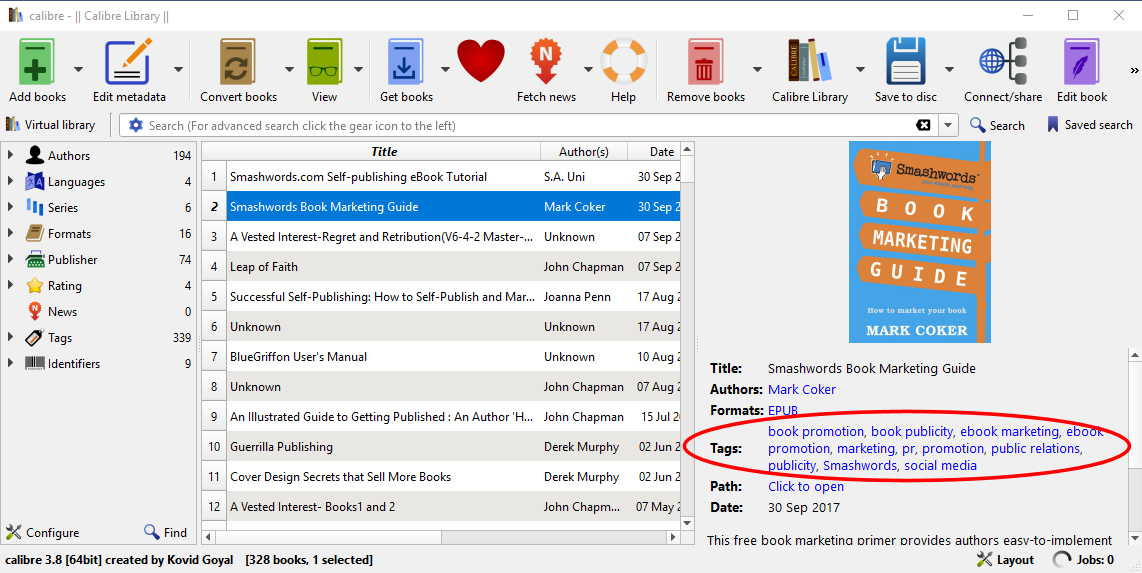Viewport: 1142px width, 573px height.
Task: Expand the Tags tree node
Action: click(x=11, y=337)
